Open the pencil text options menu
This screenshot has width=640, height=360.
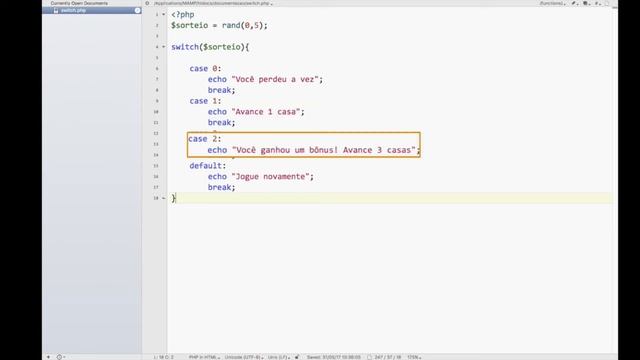(x=574, y=3)
